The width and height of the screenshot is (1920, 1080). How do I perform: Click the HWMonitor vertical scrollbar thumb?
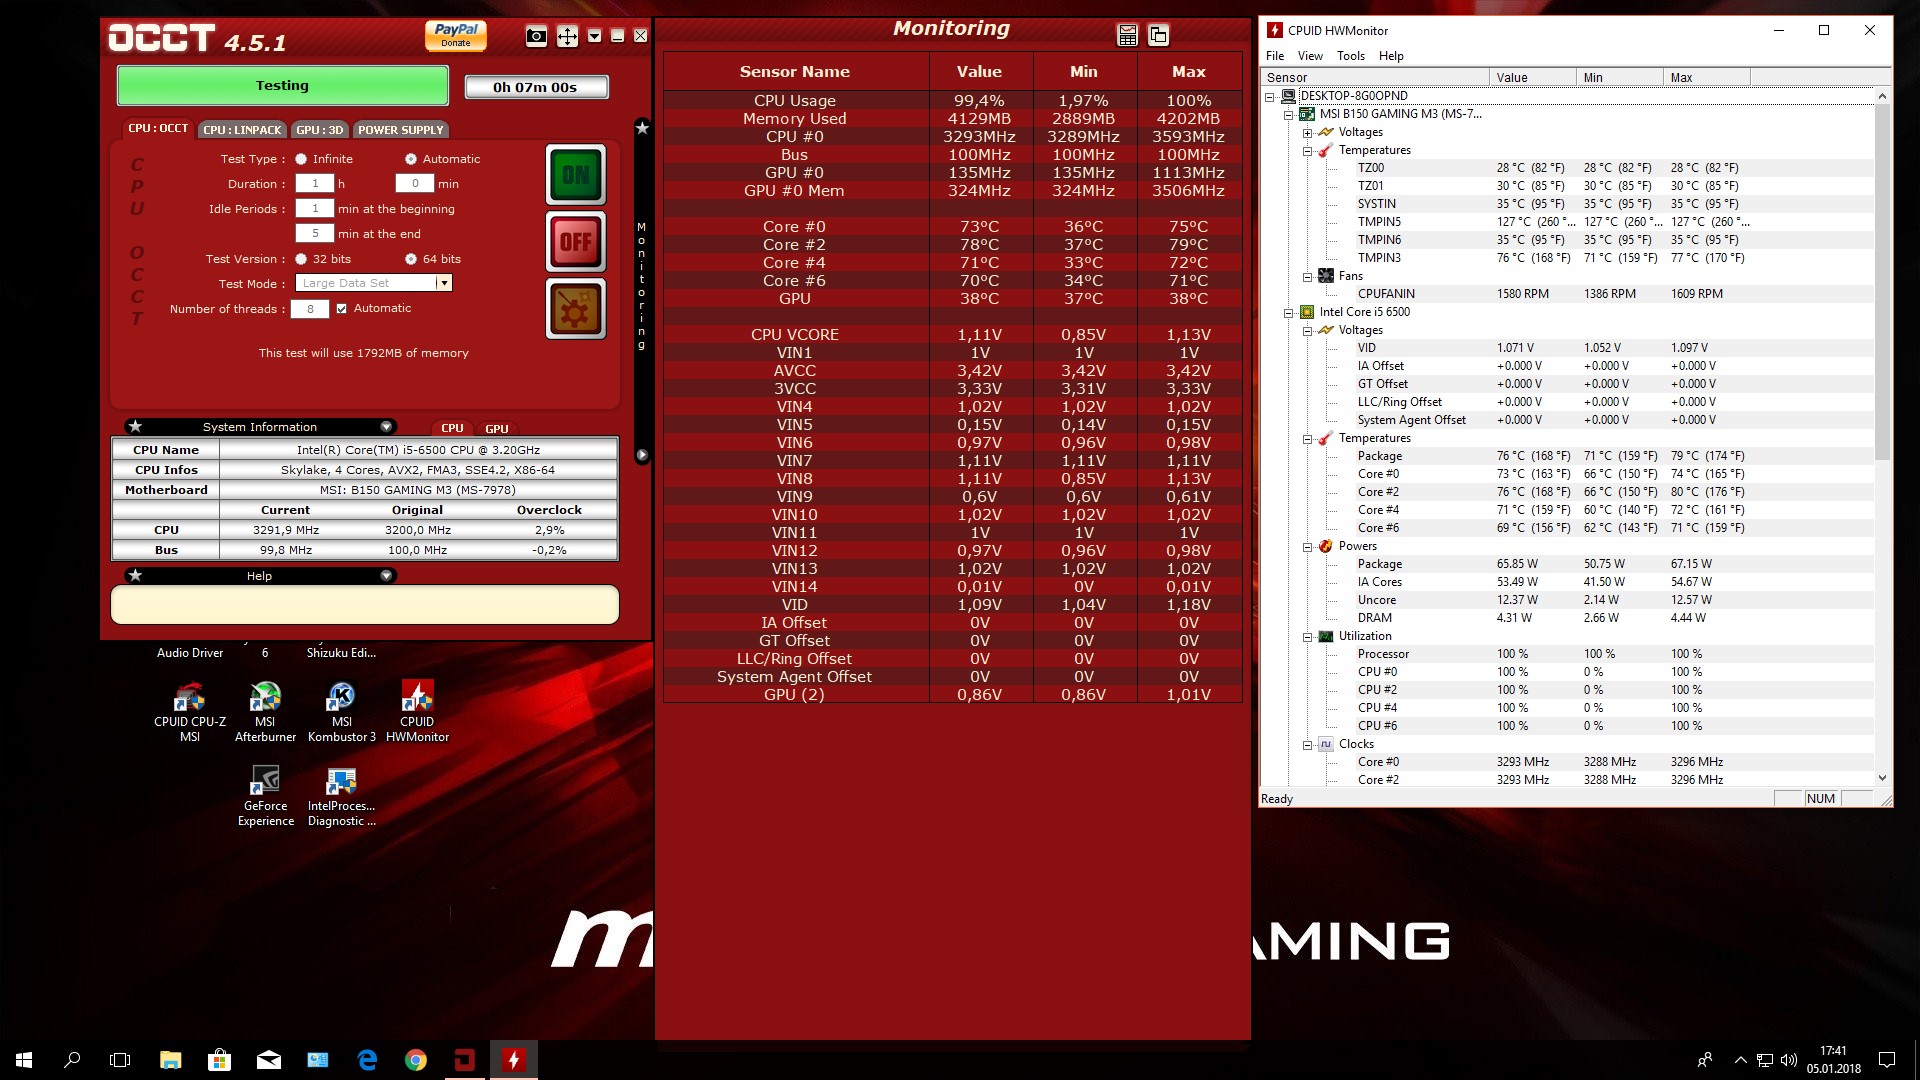[1882, 280]
